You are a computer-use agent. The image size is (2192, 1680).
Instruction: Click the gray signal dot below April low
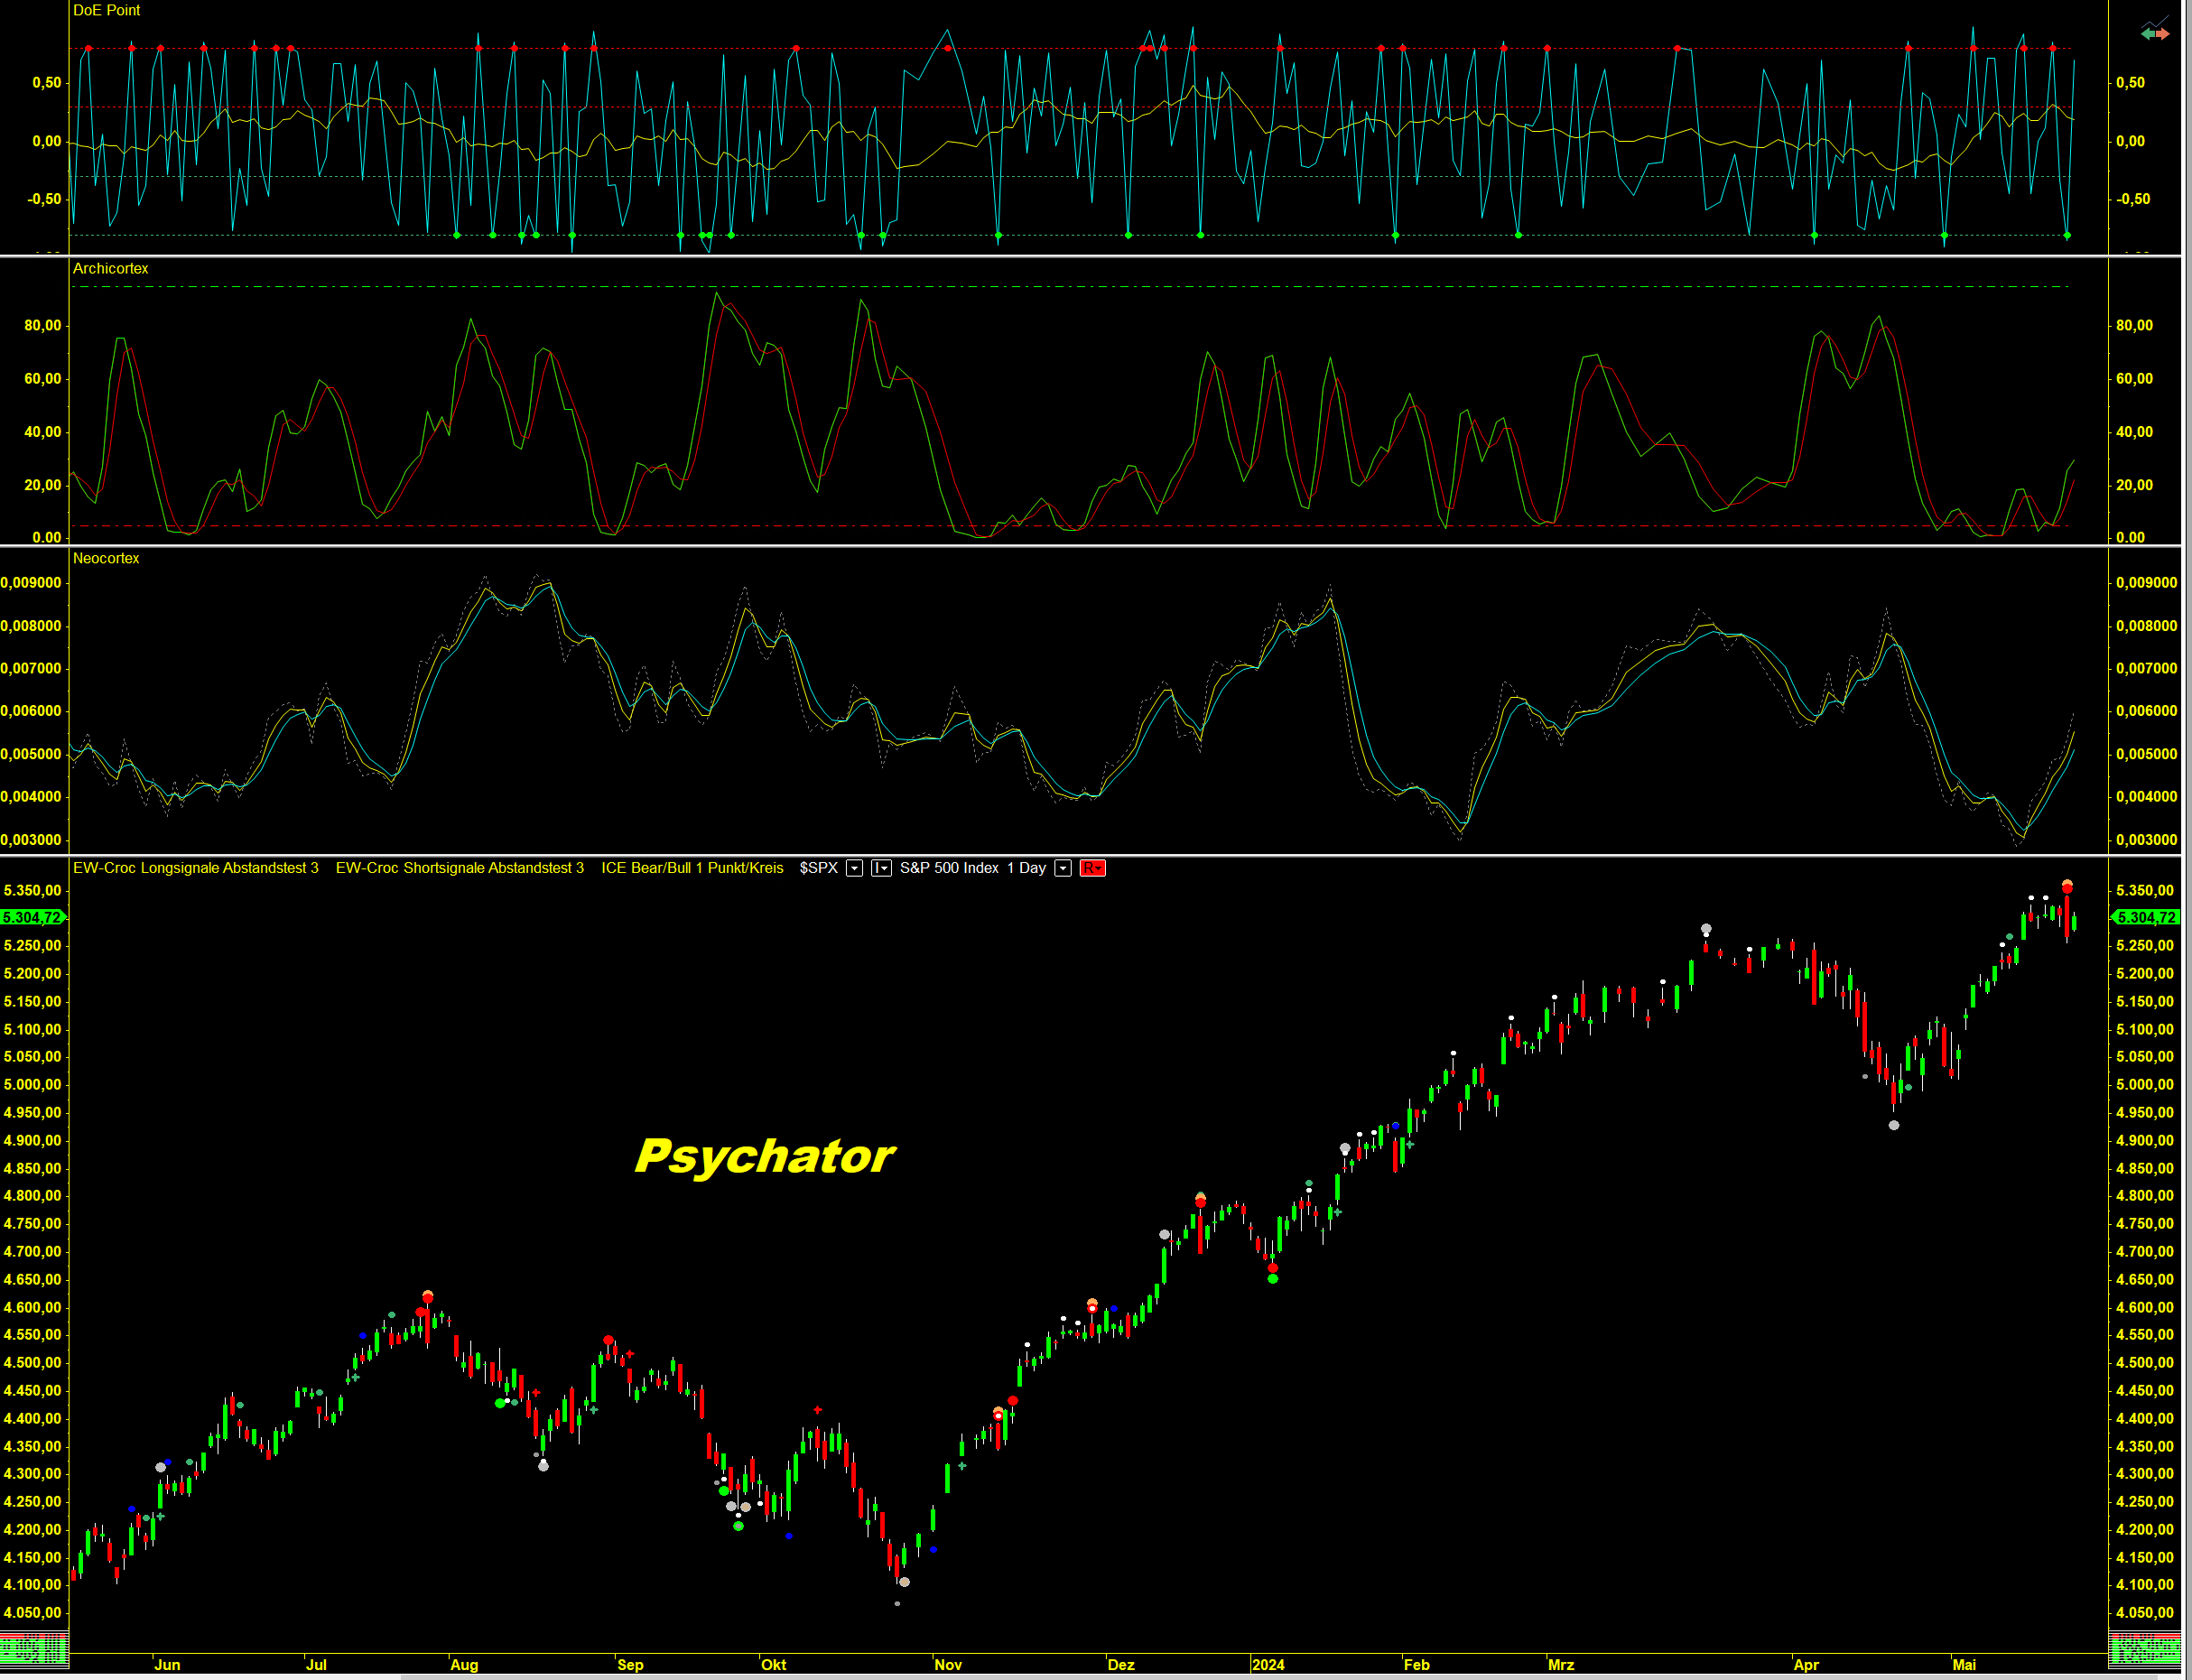[x=1894, y=1125]
